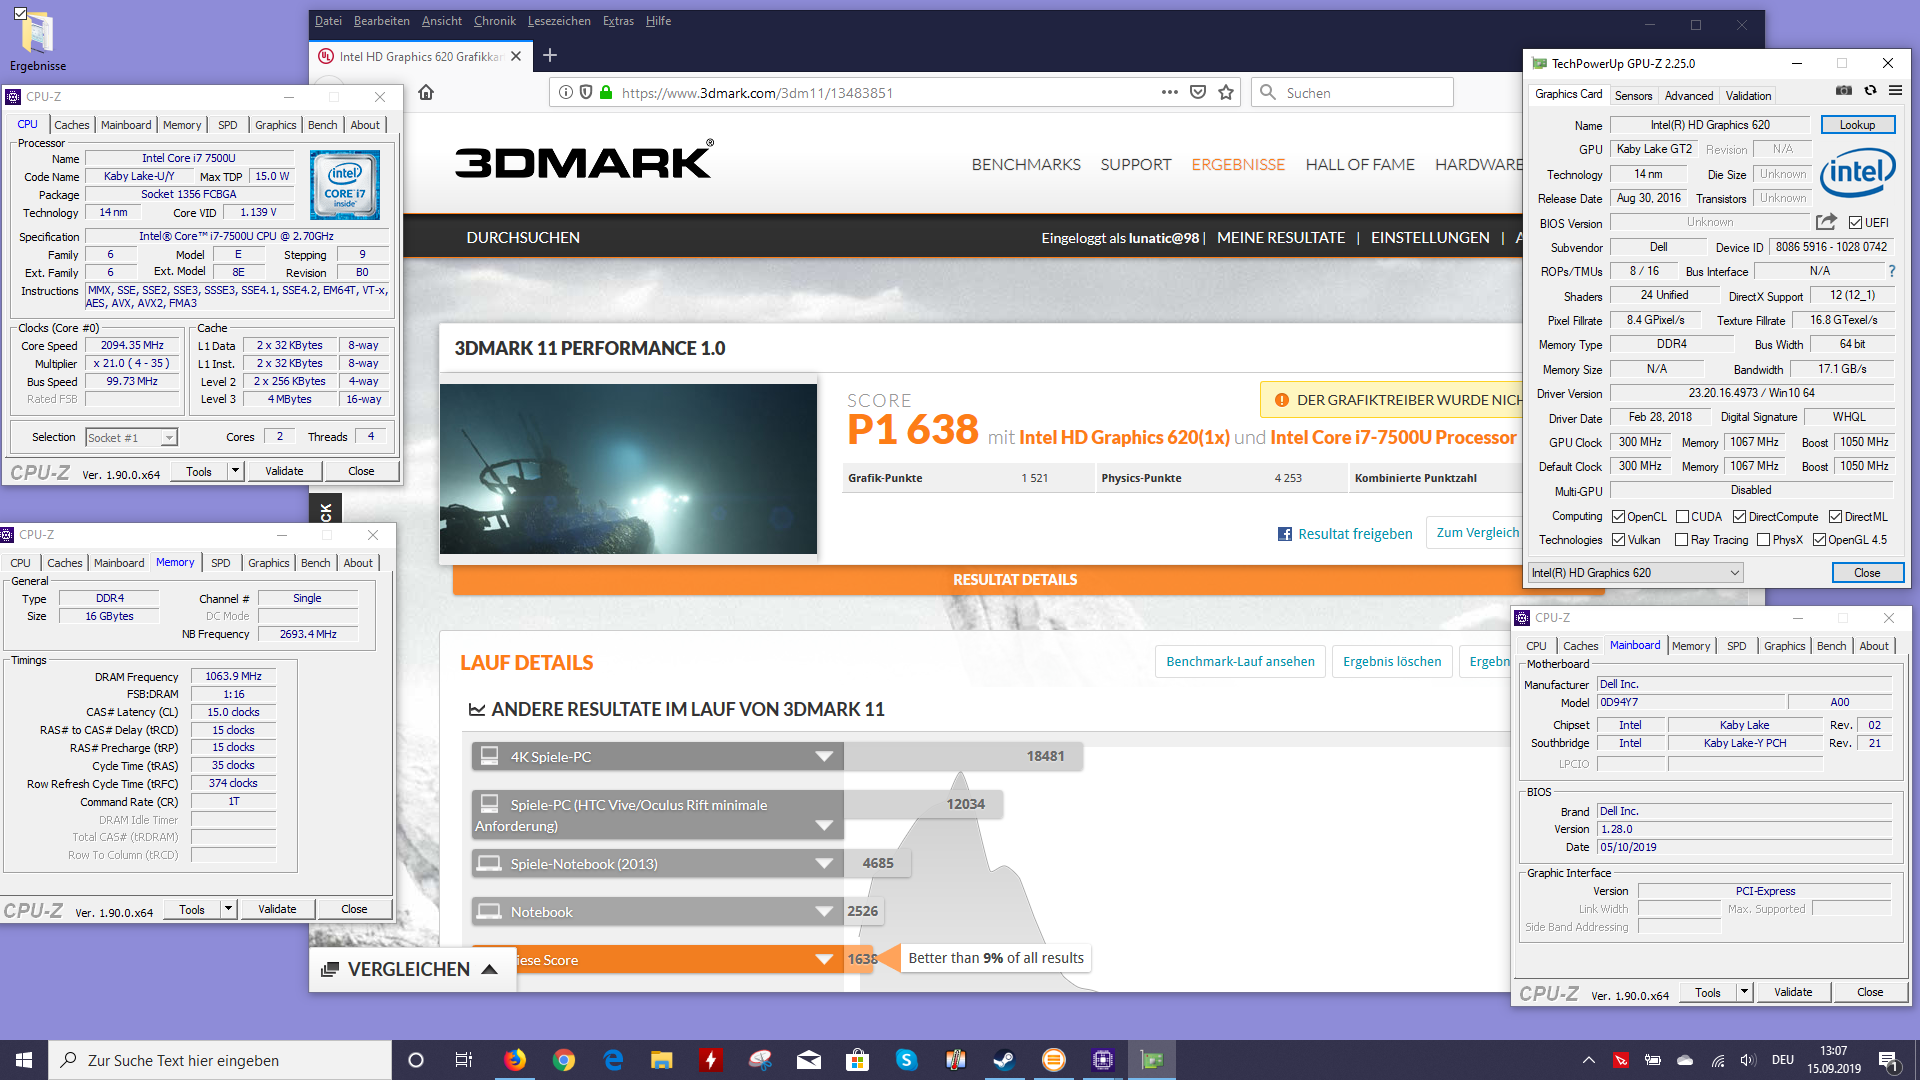1920x1080 pixels.
Task: Toggle OpenGL 4.5 checkbox in GPU-Z
Action: coord(1819,540)
